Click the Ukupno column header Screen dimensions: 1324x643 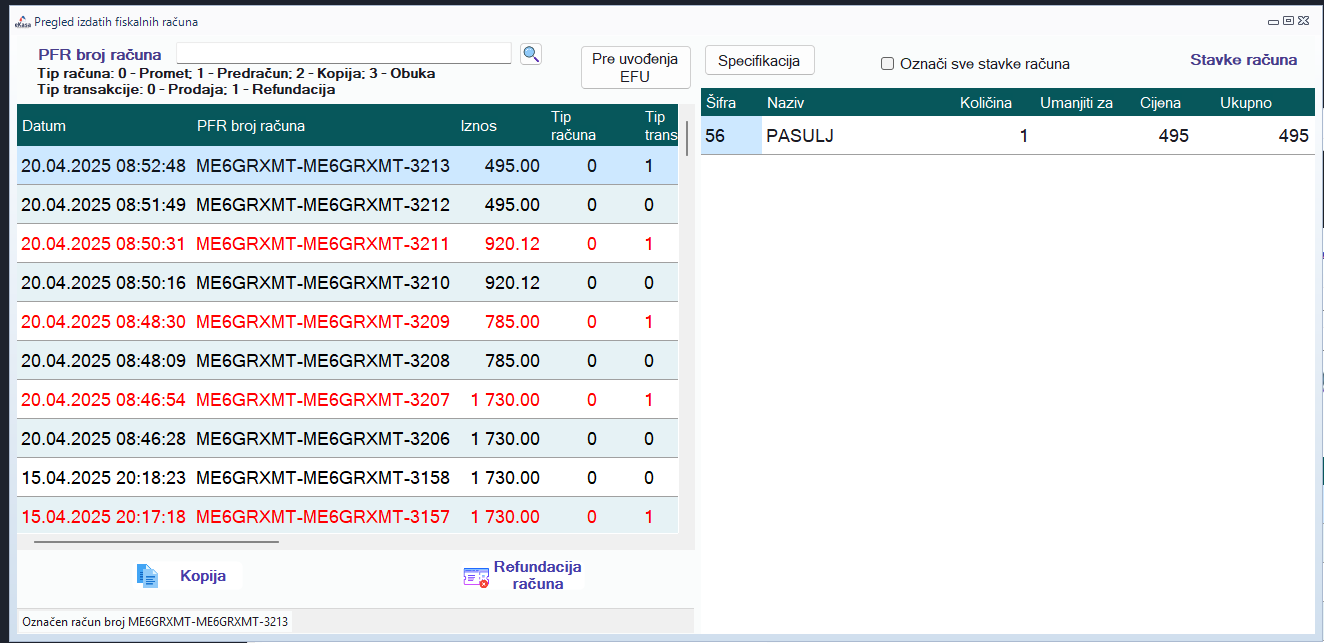click(1246, 102)
